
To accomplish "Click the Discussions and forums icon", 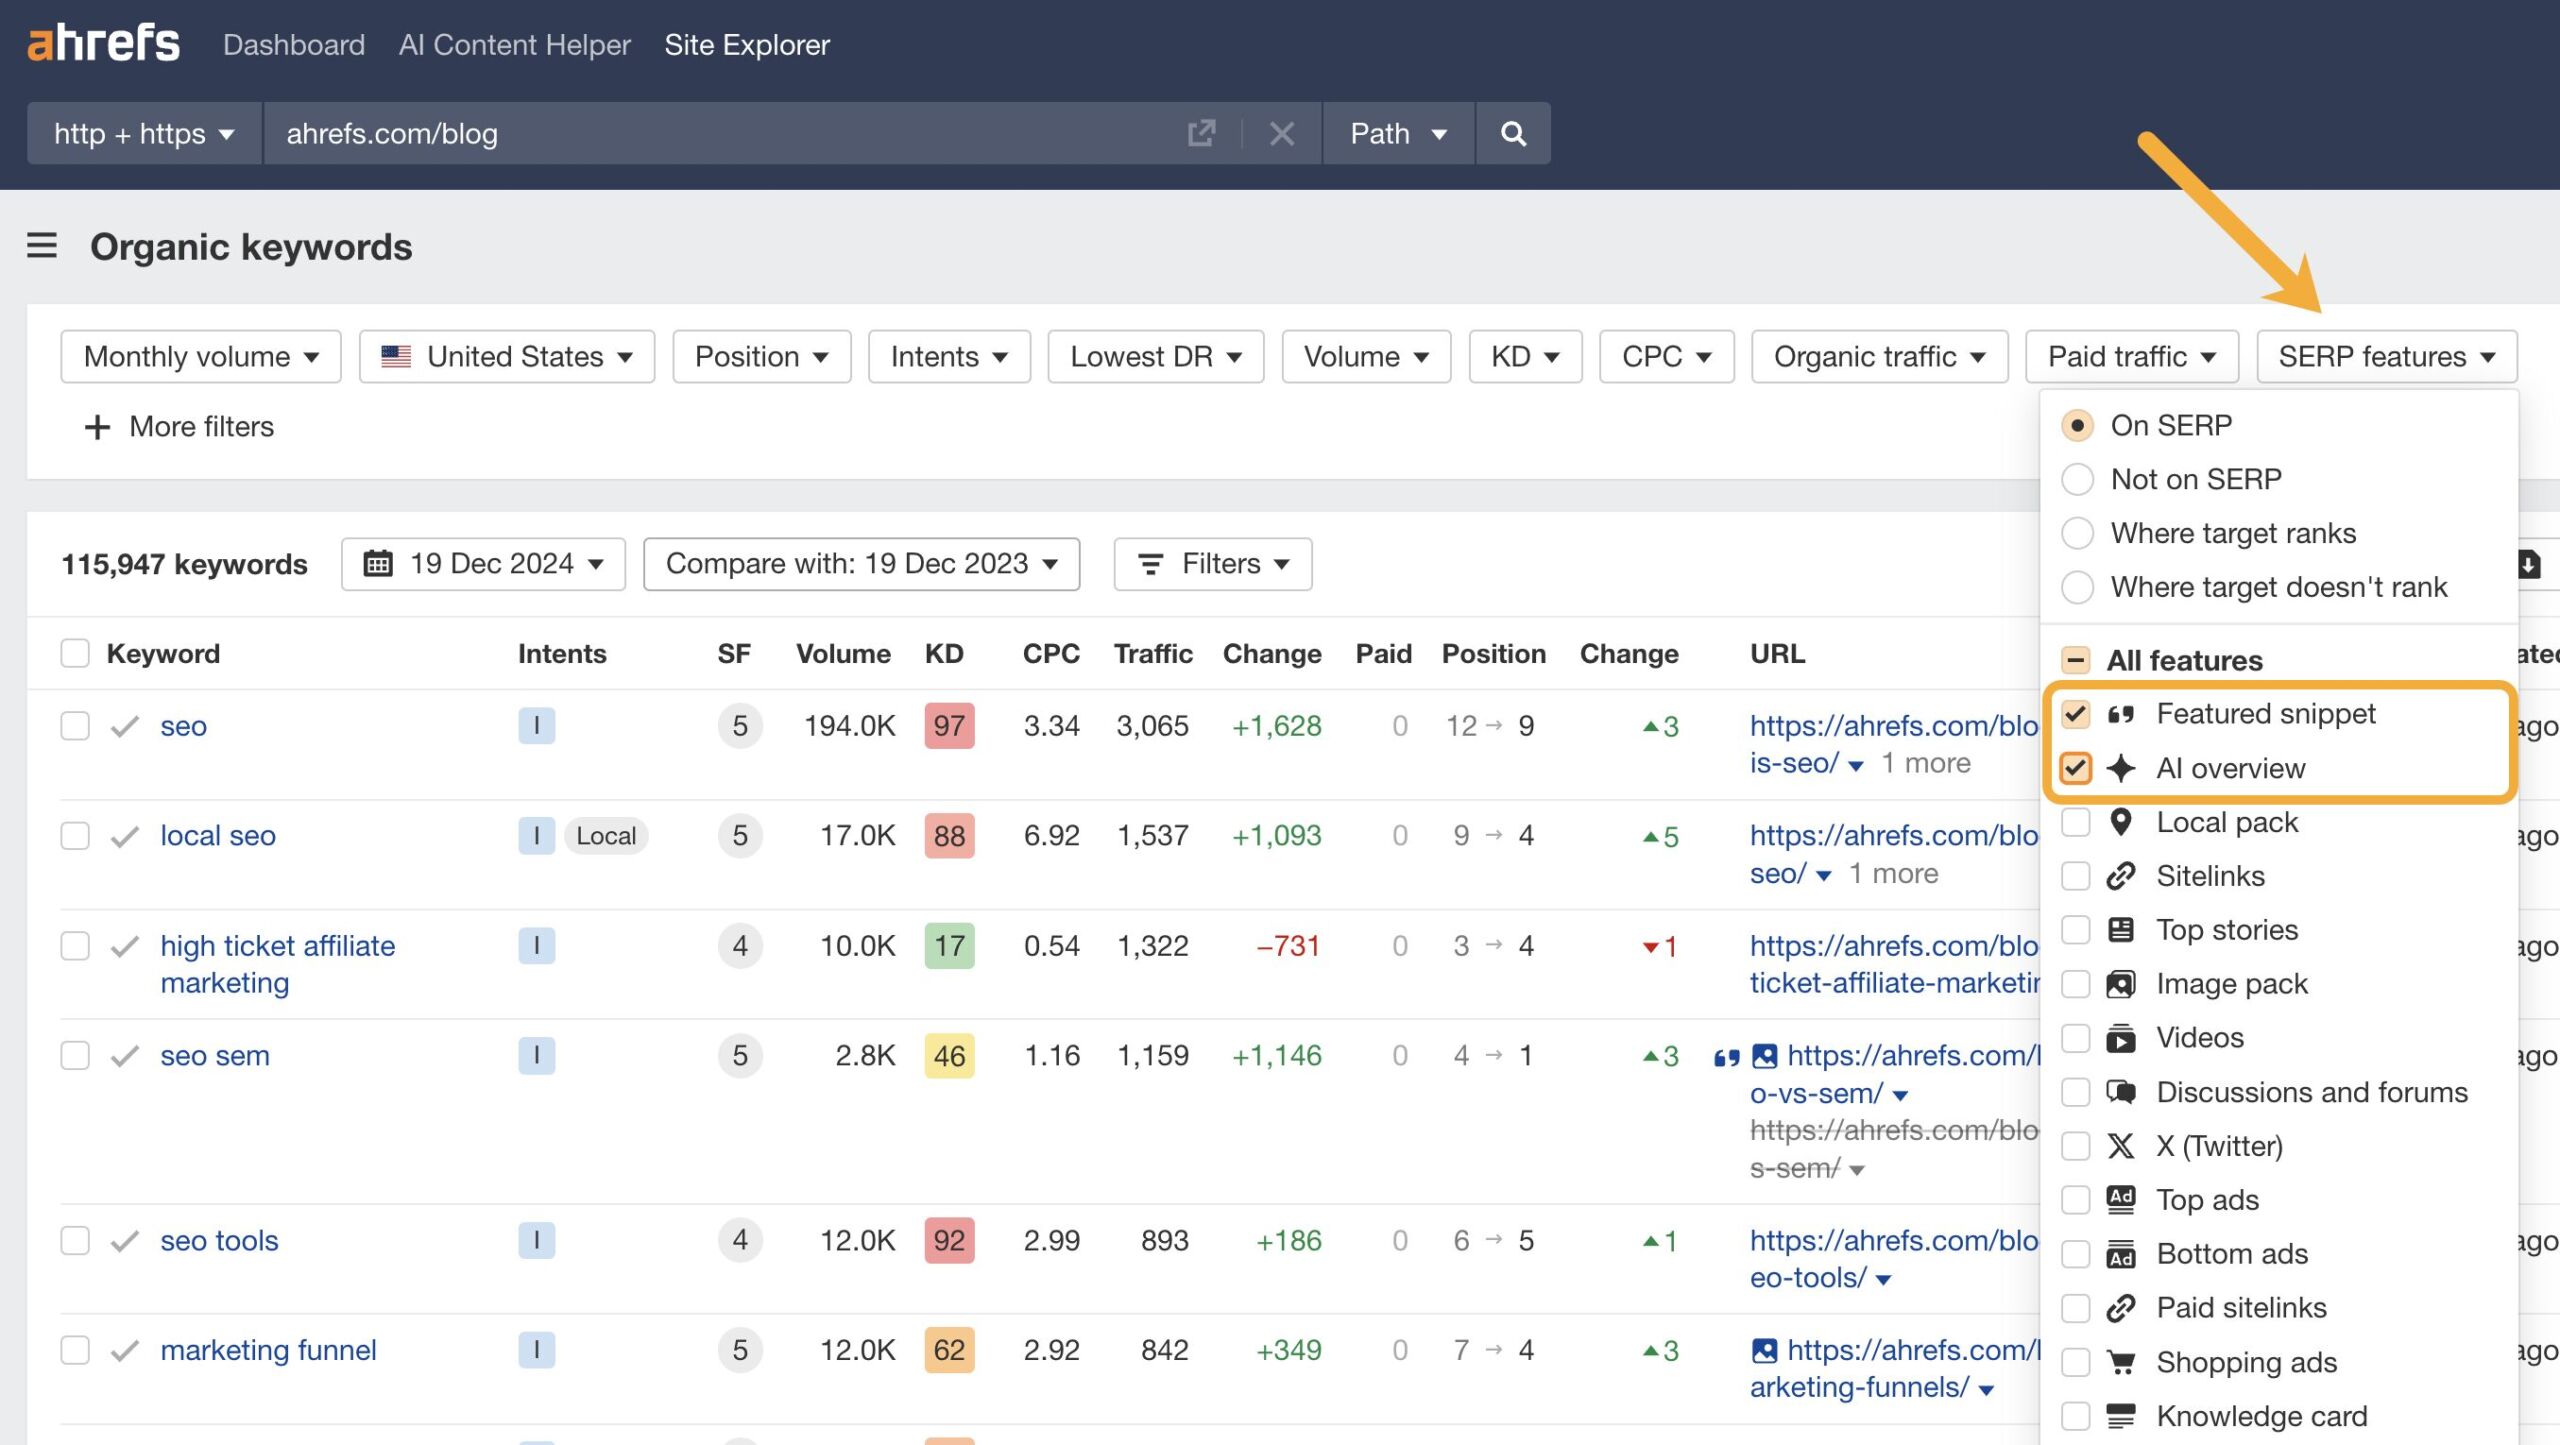I will [2120, 1092].
